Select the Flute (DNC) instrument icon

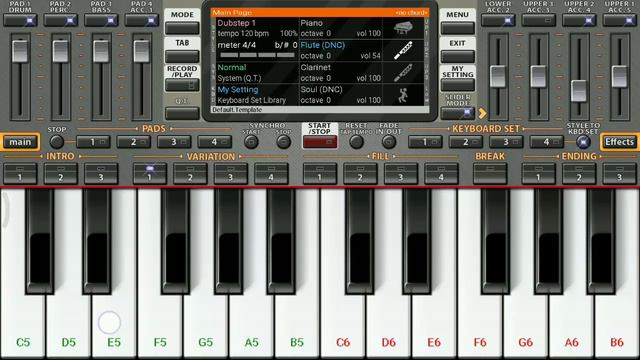pyautogui.click(x=403, y=50)
